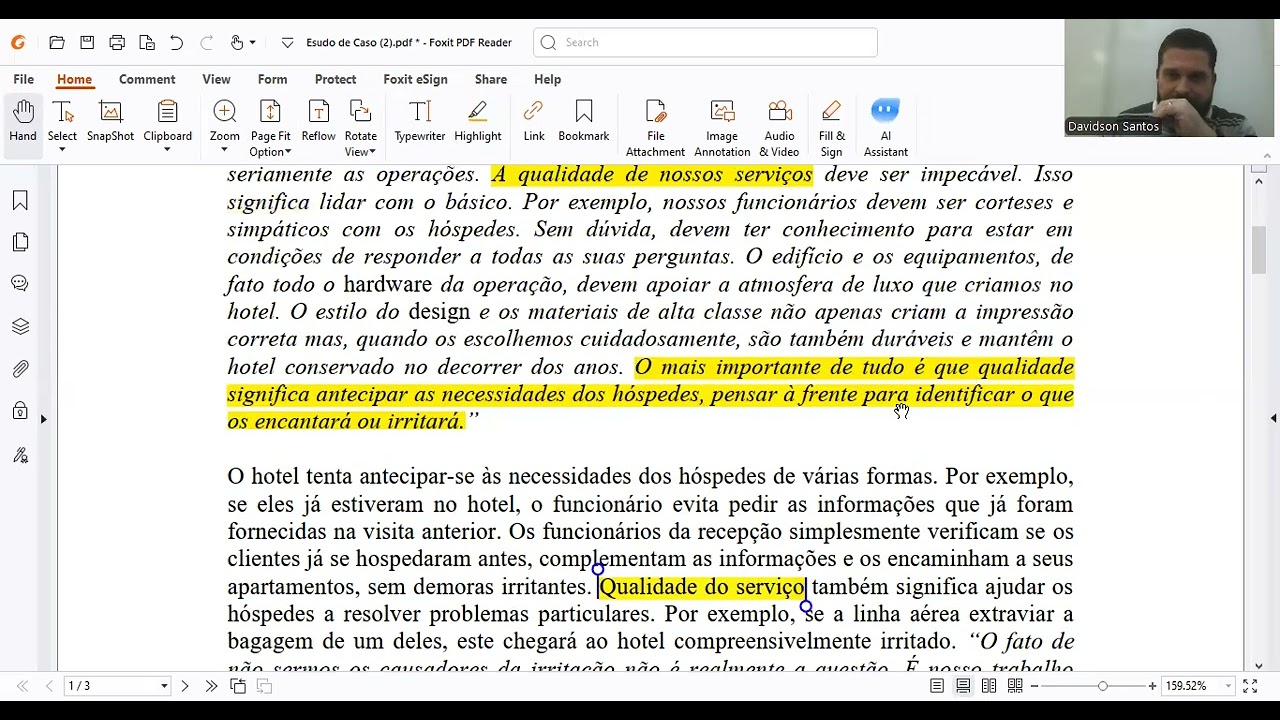Switch to the View tab
Image resolution: width=1280 pixels, height=720 pixels.
click(216, 79)
